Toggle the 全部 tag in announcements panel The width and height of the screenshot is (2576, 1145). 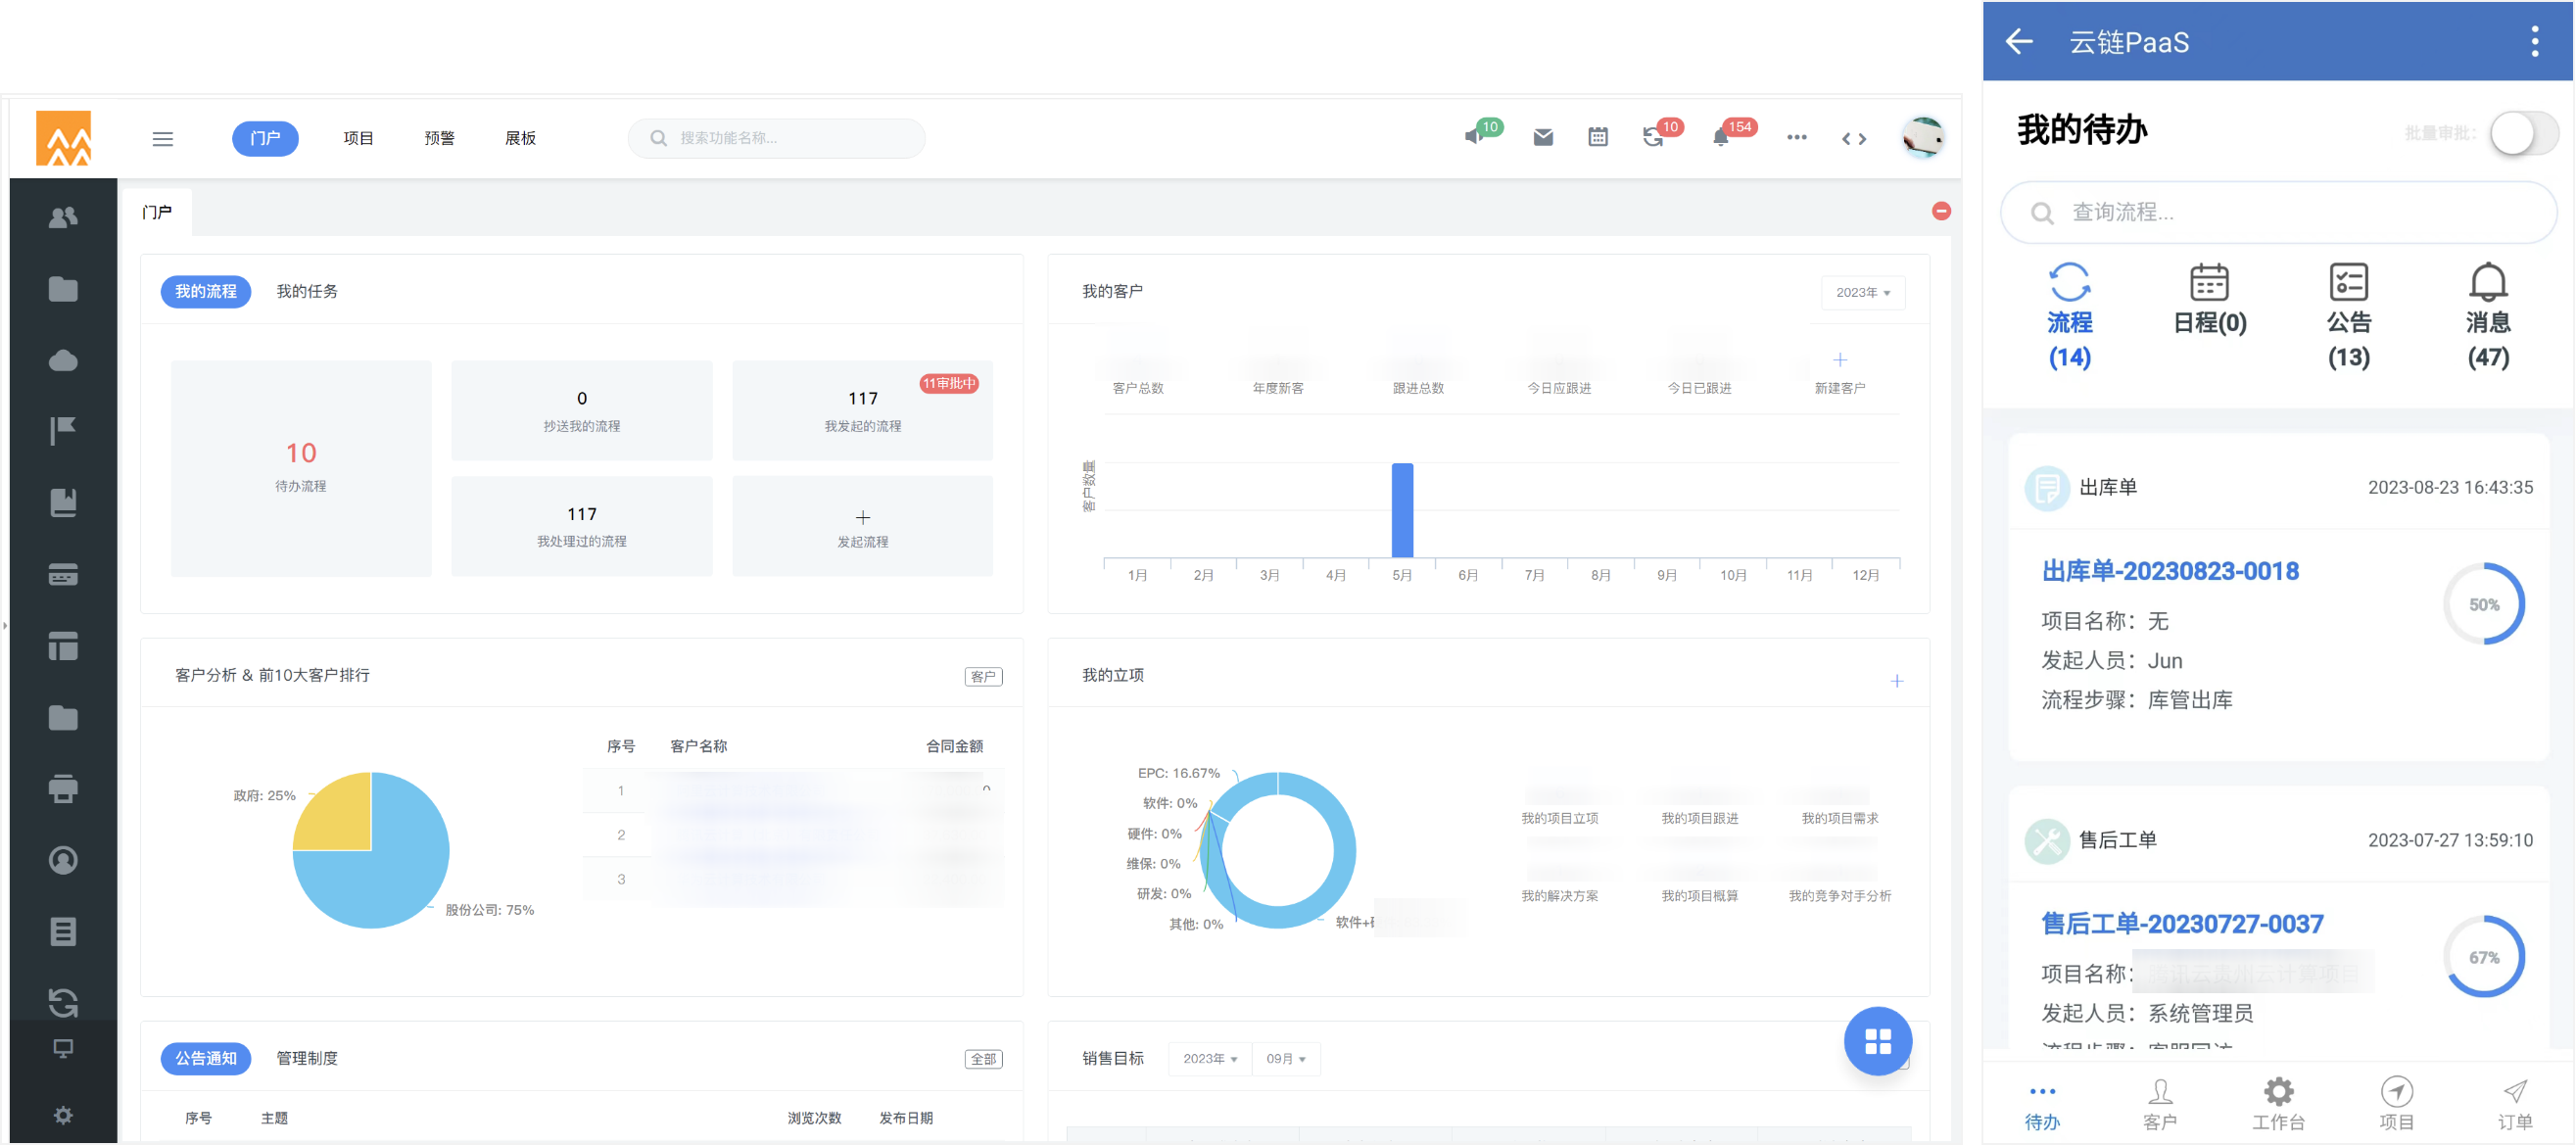[x=982, y=1059]
